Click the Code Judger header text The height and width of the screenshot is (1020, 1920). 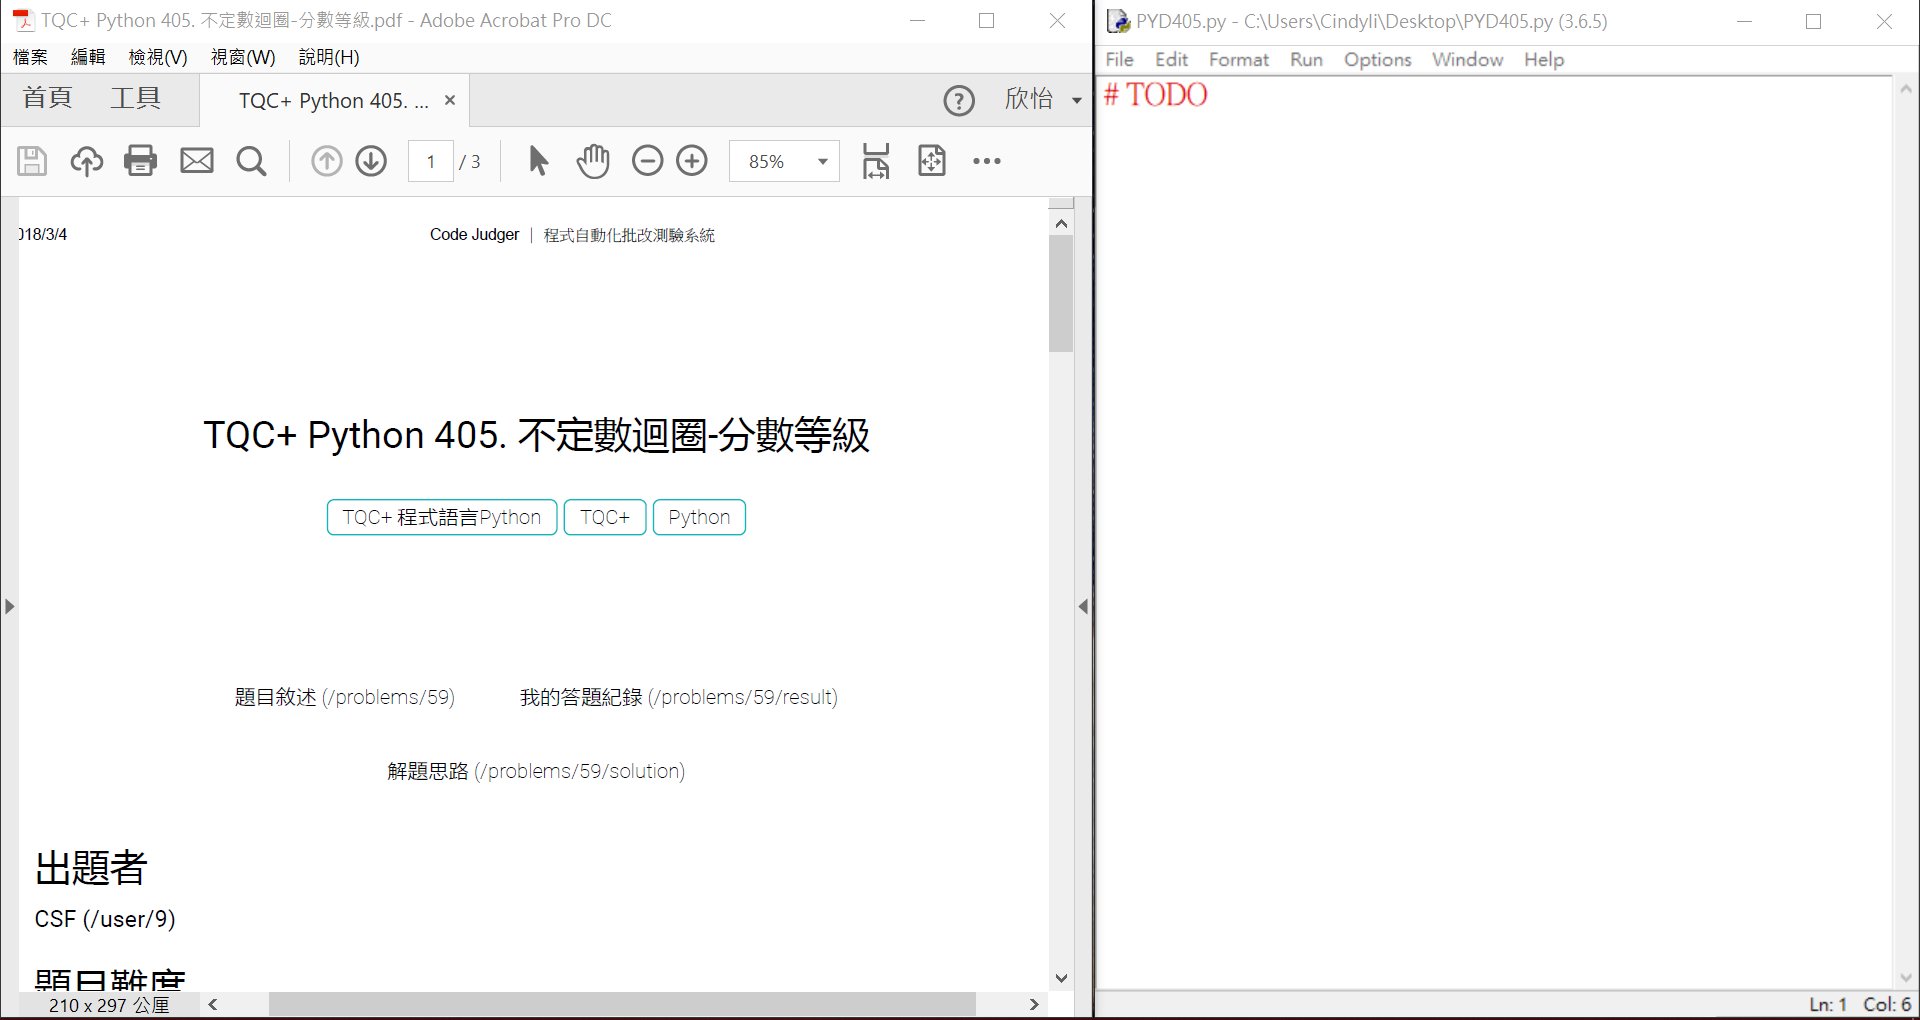[474, 235]
